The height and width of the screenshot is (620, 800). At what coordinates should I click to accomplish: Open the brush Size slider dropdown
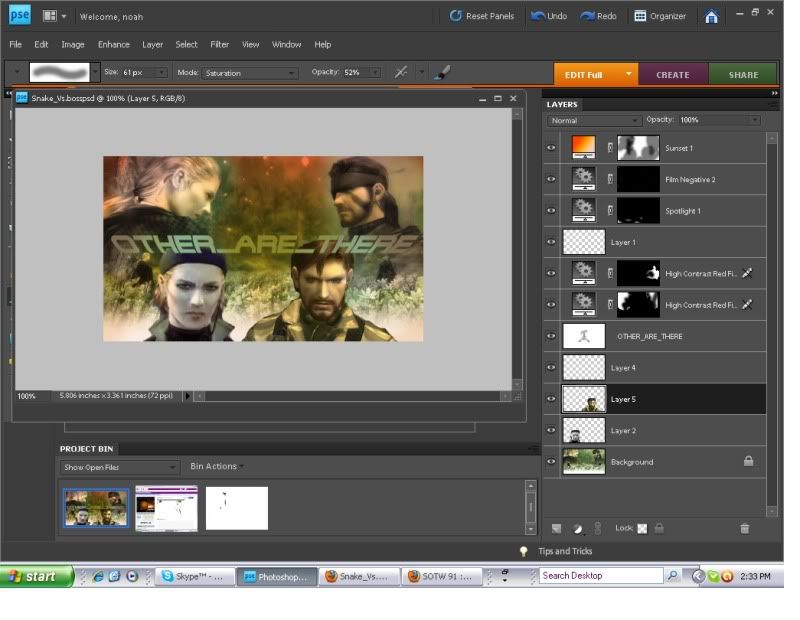pos(161,72)
